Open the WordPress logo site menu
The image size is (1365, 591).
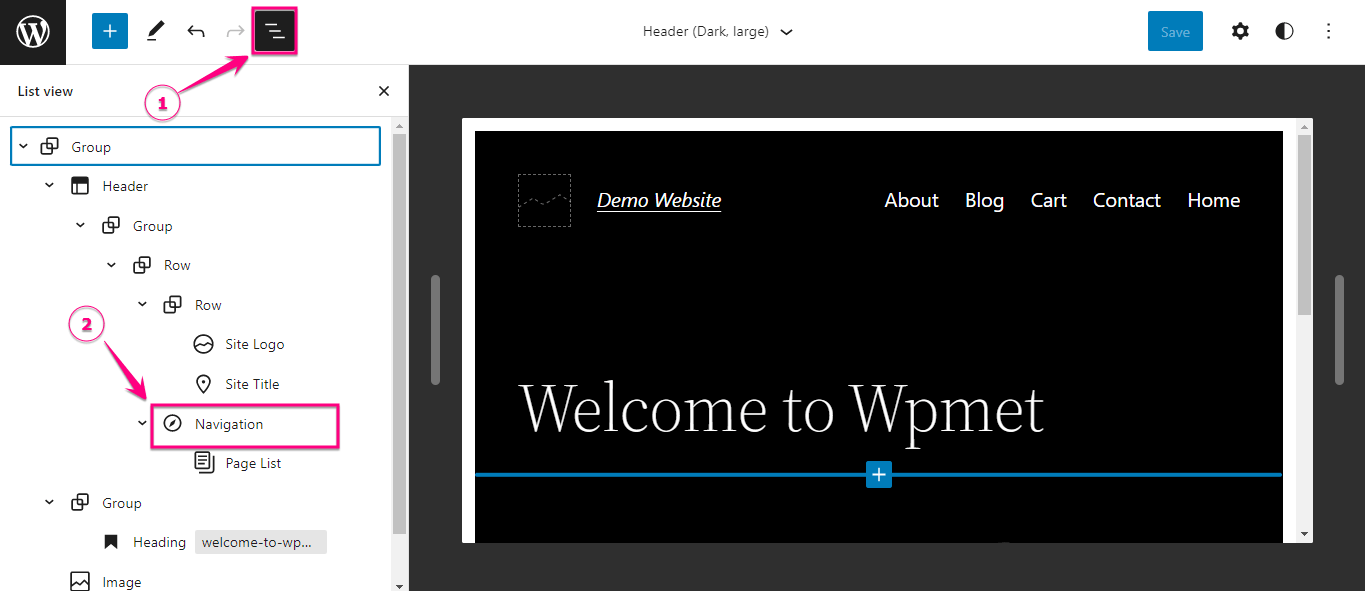tap(33, 32)
